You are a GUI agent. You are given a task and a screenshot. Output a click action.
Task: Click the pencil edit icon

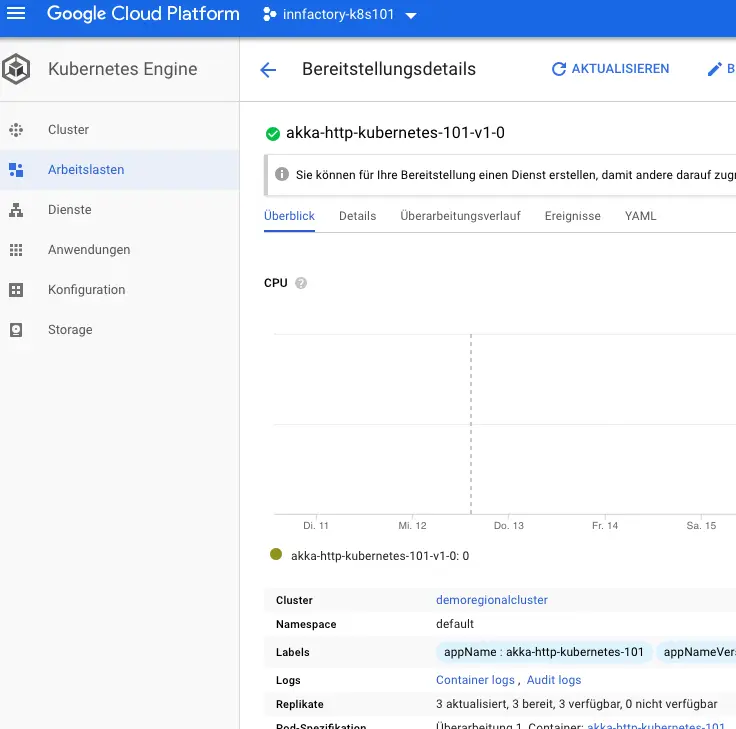pyautogui.click(x=714, y=69)
